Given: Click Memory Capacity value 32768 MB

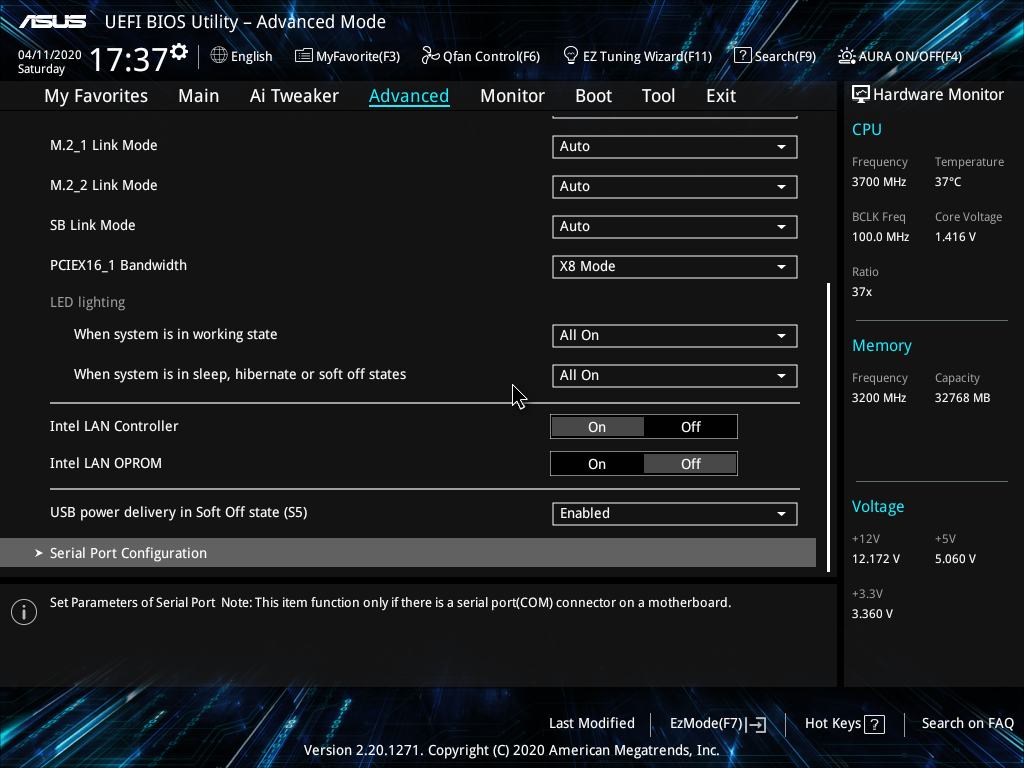Looking at the screenshot, I should point(963,398).
